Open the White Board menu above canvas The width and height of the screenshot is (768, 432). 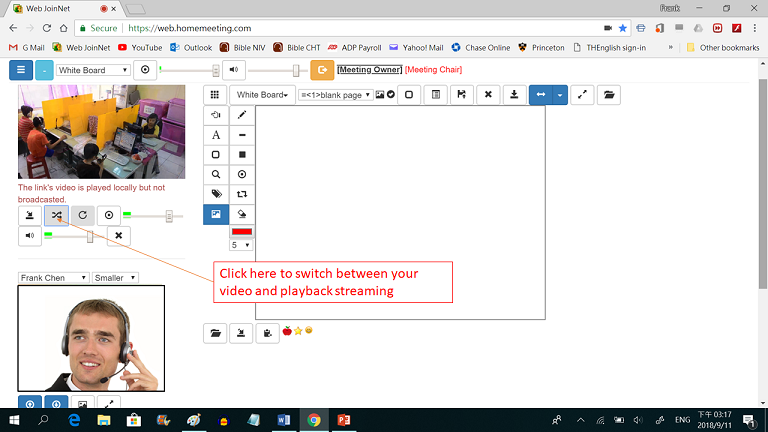coord(262,95)
